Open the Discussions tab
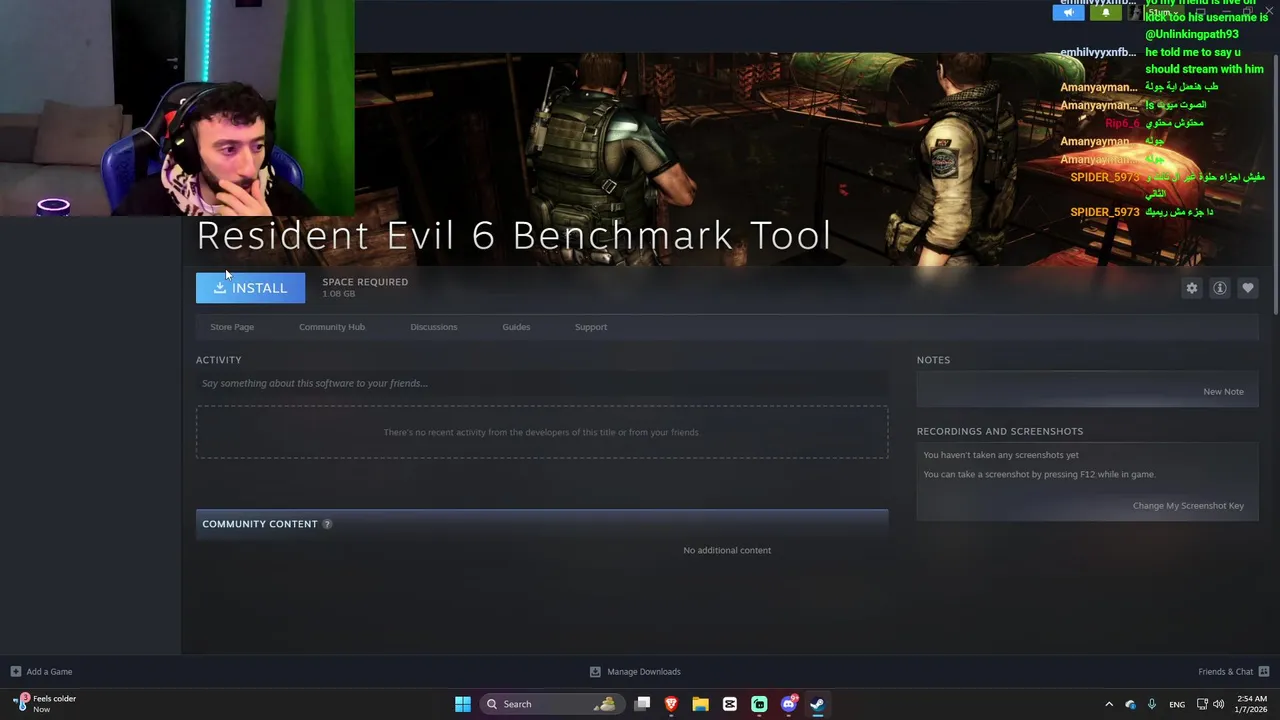 point(434,327)
